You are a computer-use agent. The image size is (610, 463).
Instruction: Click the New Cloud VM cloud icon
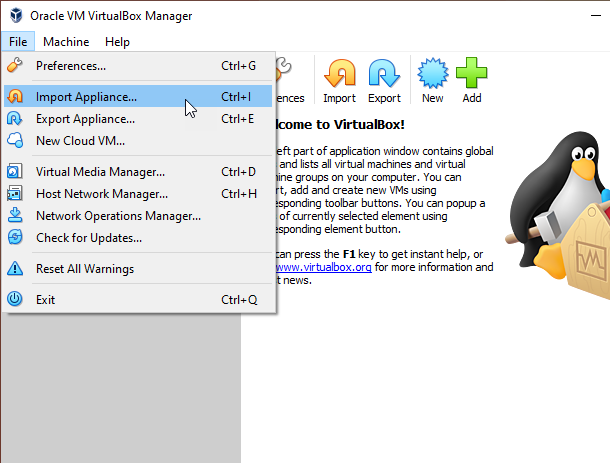(x=15, y=140)
